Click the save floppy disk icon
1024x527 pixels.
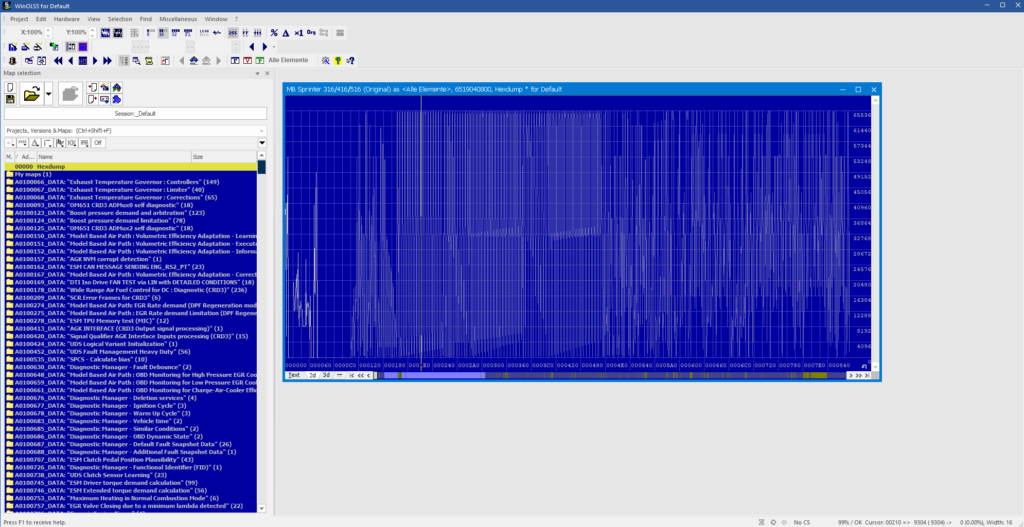[10, 99]
